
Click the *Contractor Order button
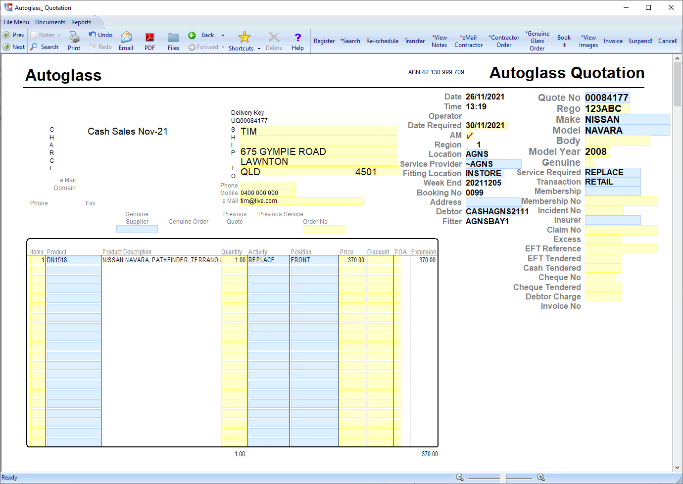point(504,41)
